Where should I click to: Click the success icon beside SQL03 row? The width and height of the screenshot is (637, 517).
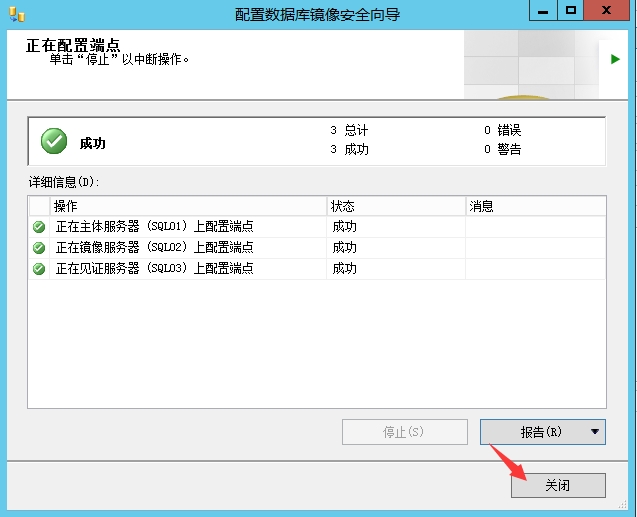(x=39, y=269)
